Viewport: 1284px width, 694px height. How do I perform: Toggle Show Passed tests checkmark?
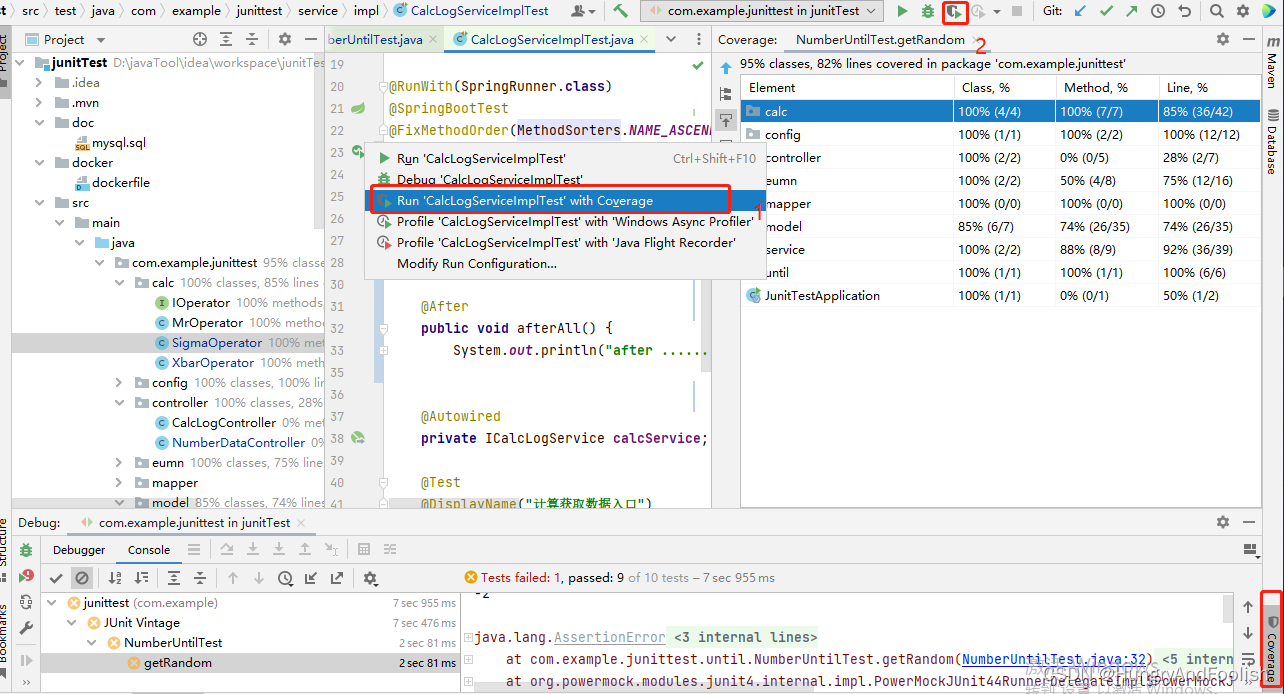tap(57, 578)
